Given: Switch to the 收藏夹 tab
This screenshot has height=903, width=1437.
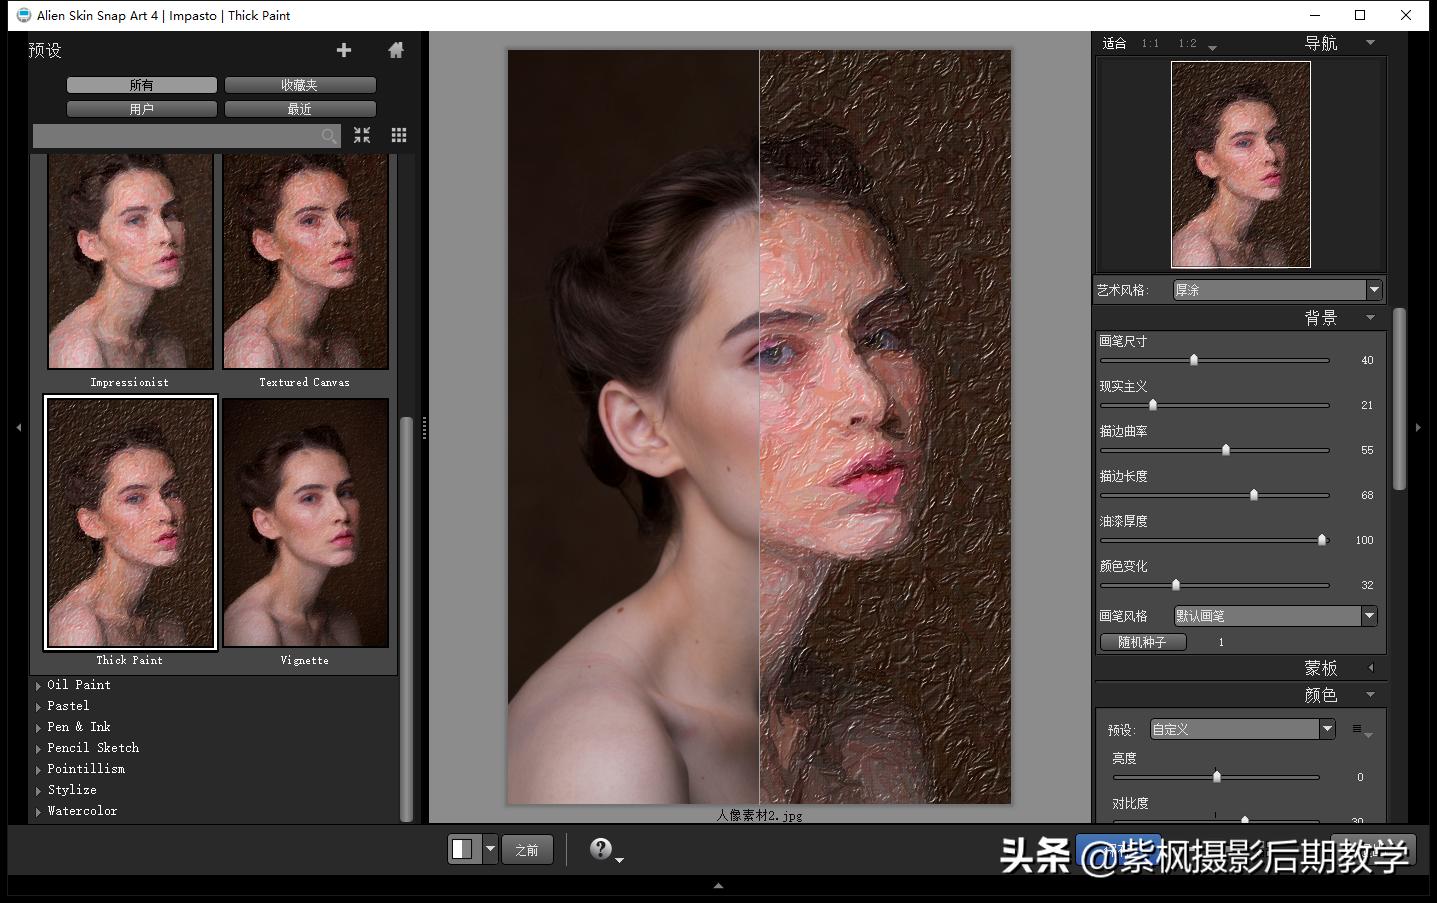Looking at the screenshot, I should (x=299, y=85).
